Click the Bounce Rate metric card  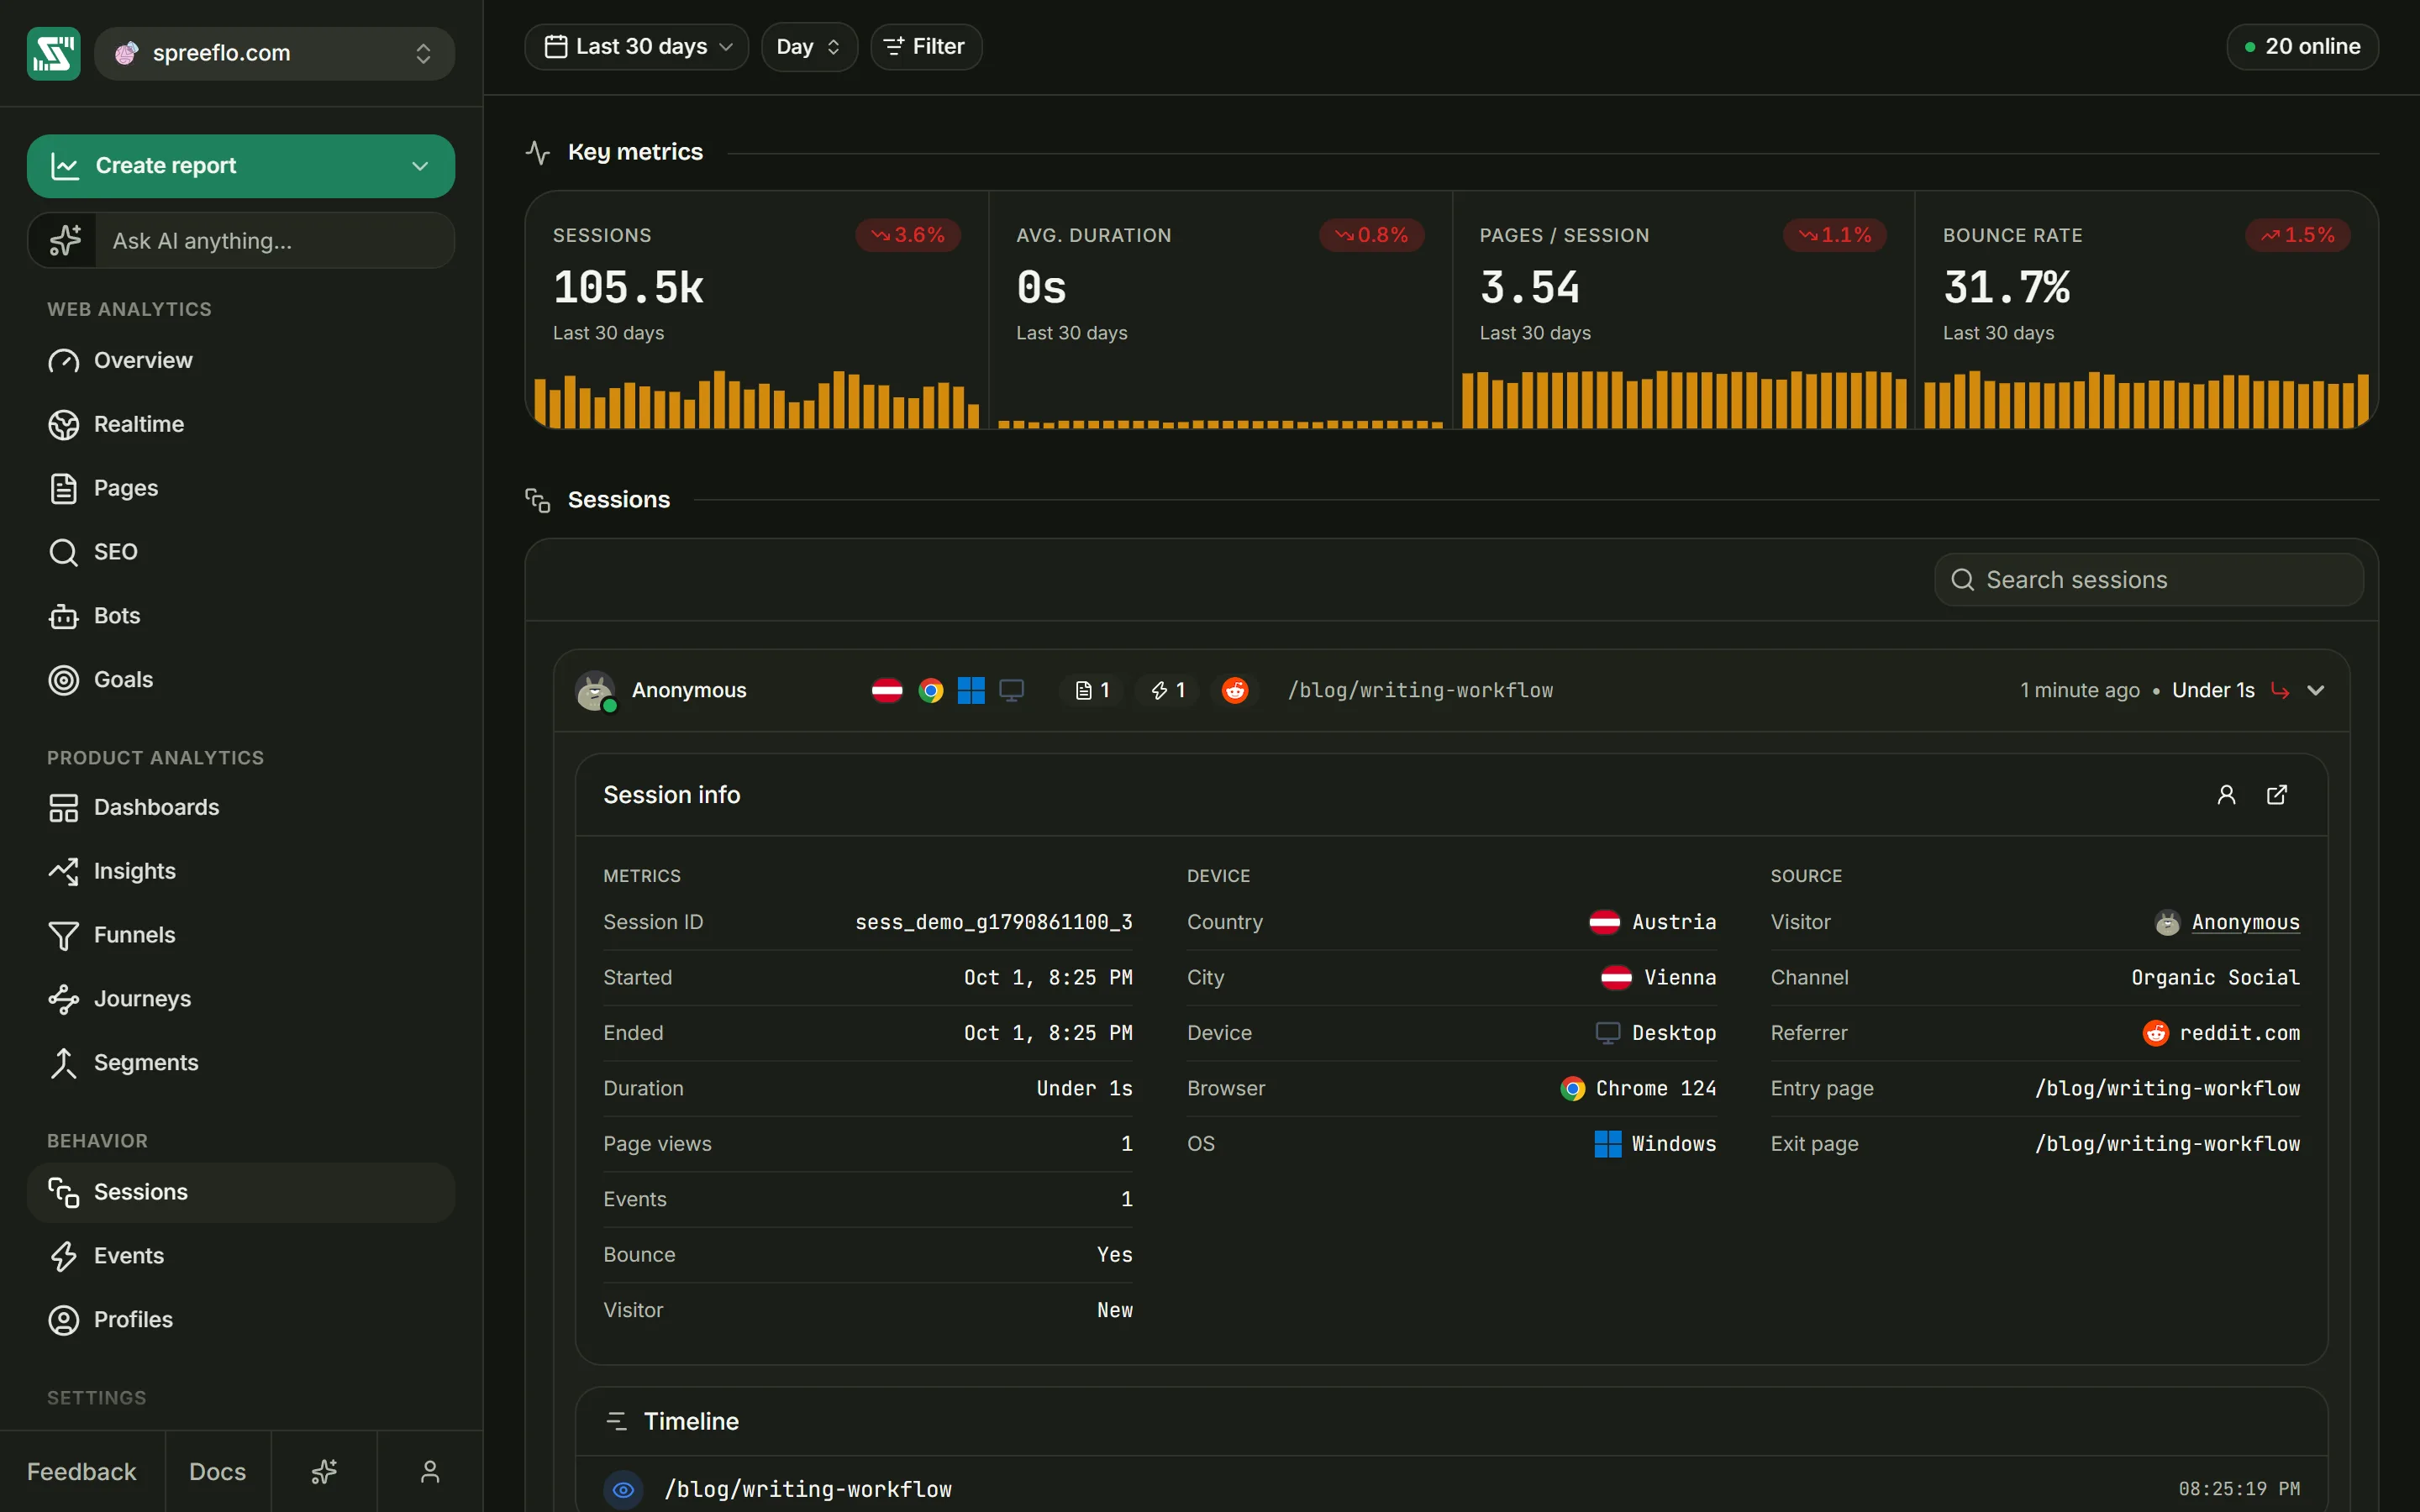[2147, 310]
